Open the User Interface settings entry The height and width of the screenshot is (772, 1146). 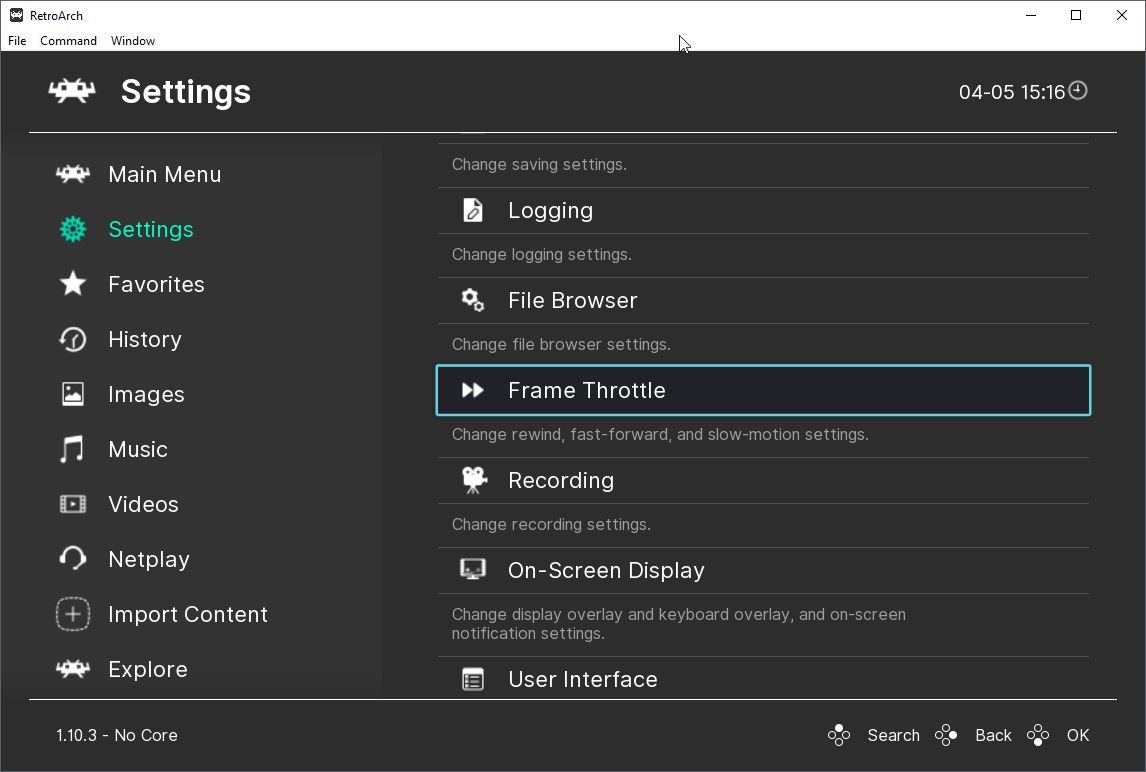(582, 679)
